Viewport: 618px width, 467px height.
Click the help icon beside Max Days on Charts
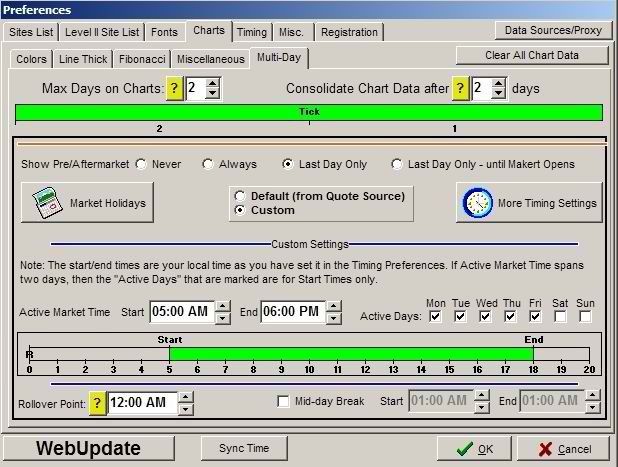tap(172, 89)
